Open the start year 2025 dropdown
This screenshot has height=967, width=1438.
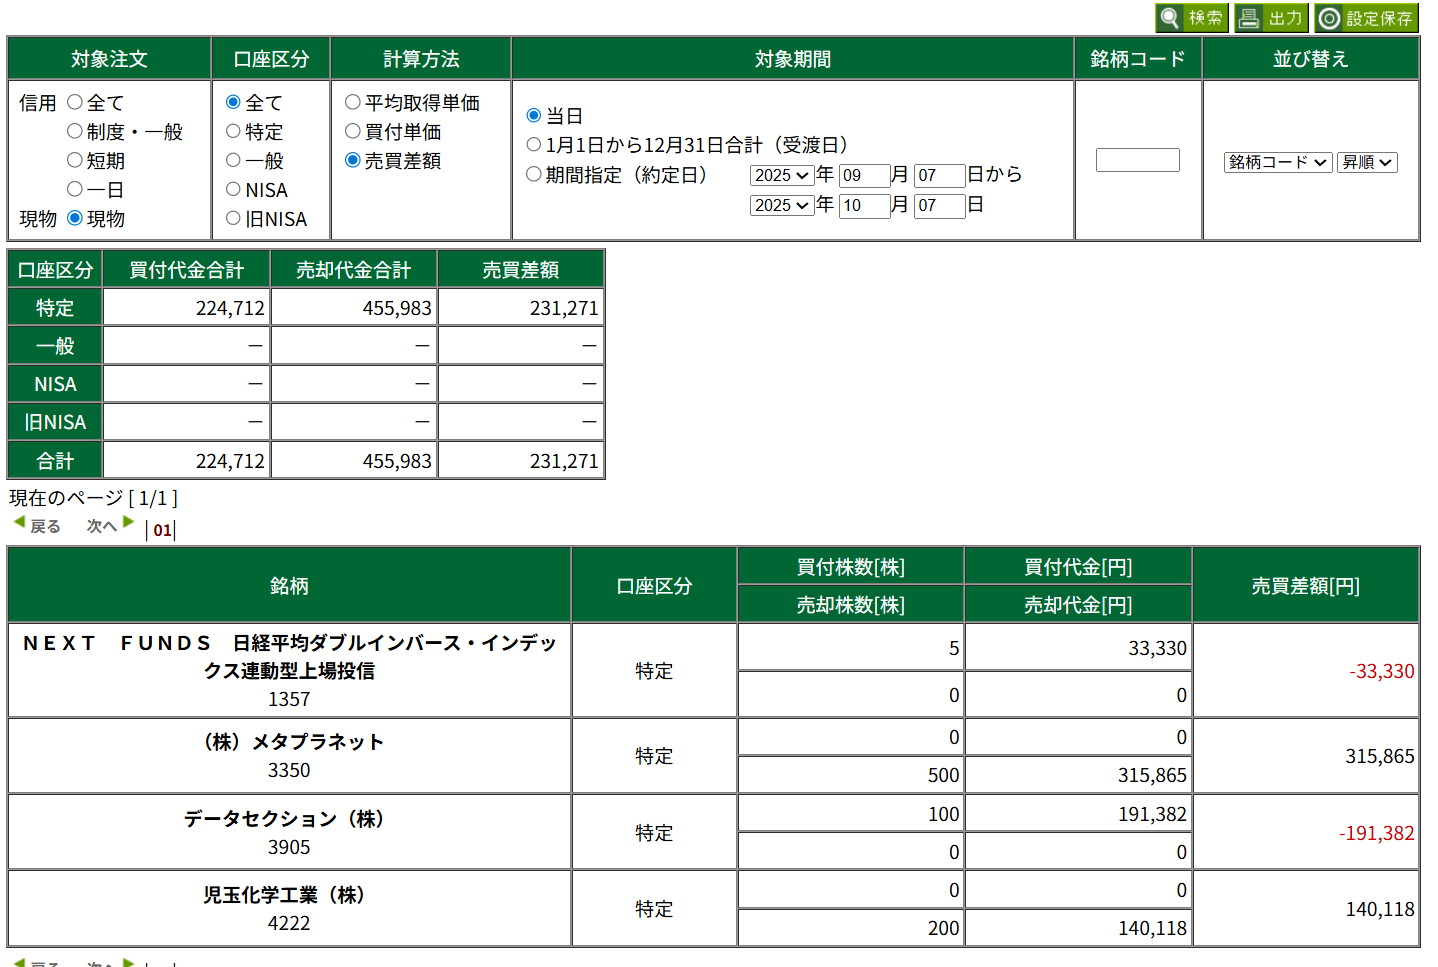point(781,175)
